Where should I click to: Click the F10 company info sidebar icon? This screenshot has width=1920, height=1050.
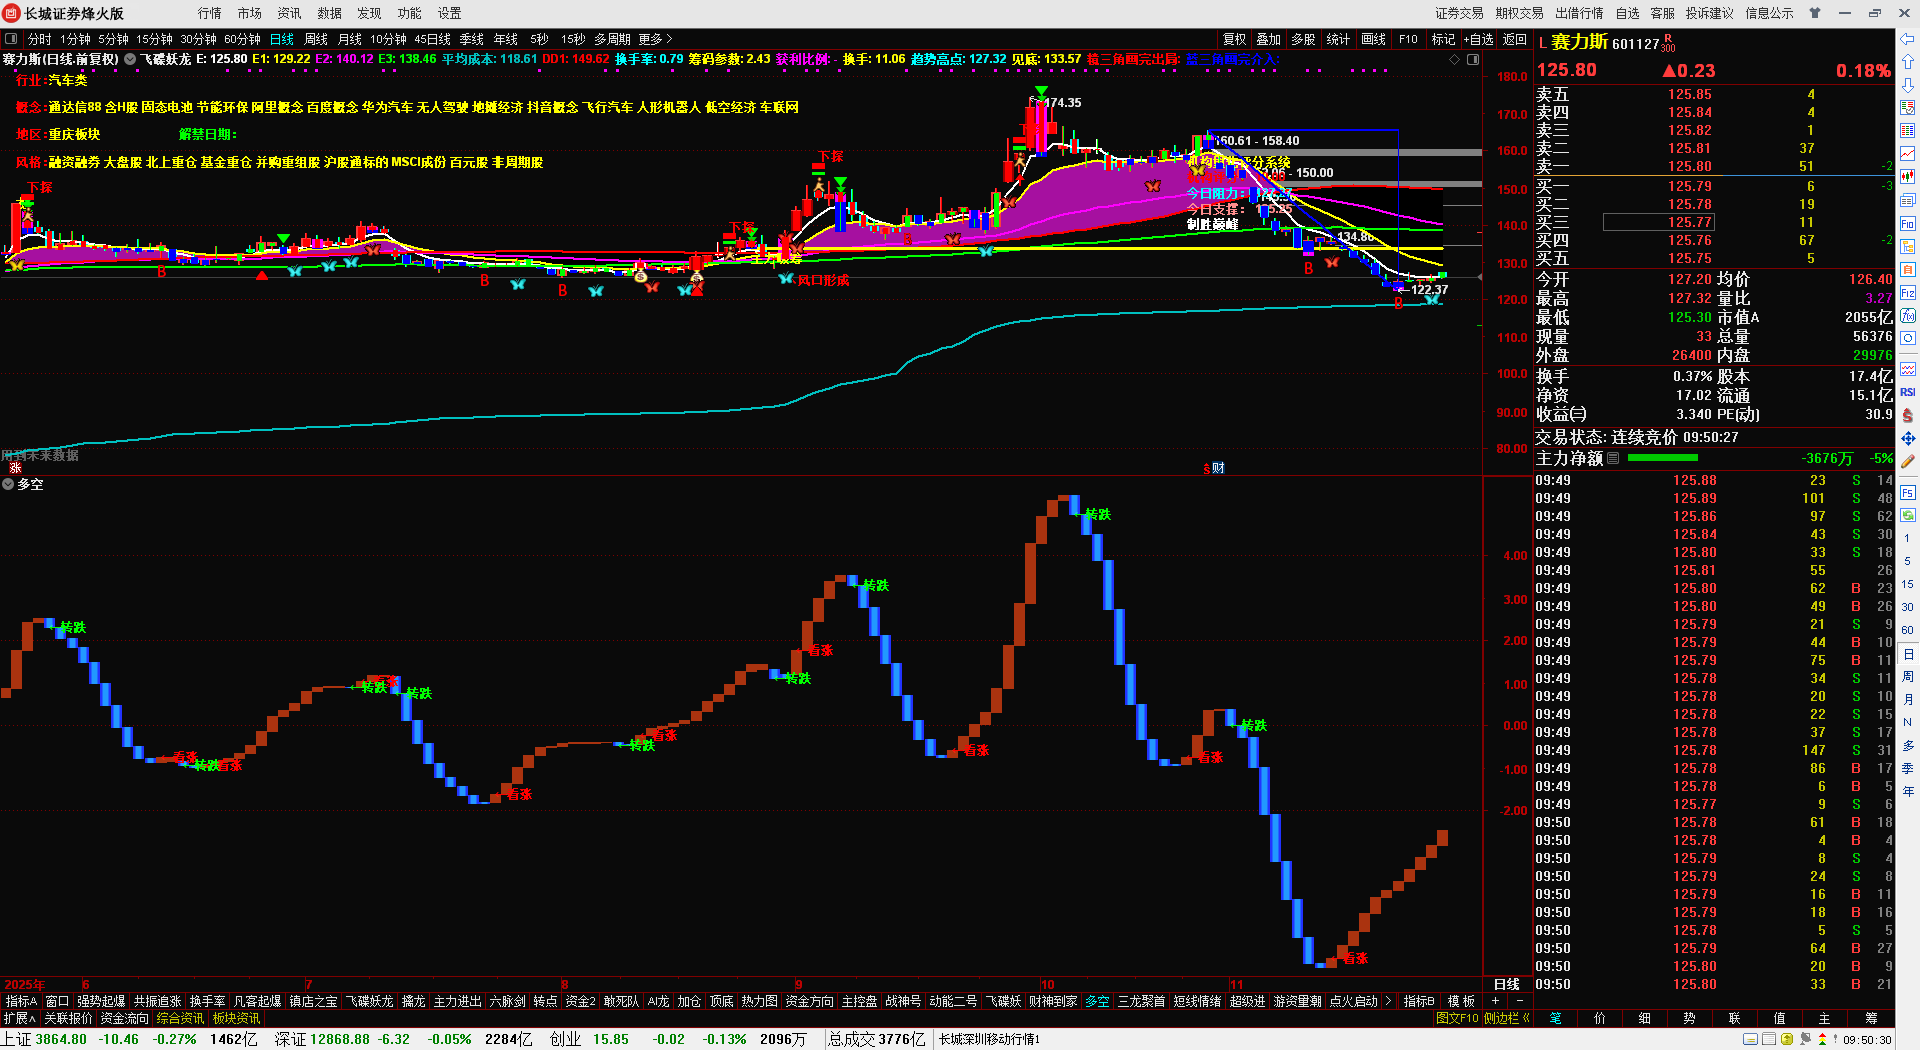1908,223
